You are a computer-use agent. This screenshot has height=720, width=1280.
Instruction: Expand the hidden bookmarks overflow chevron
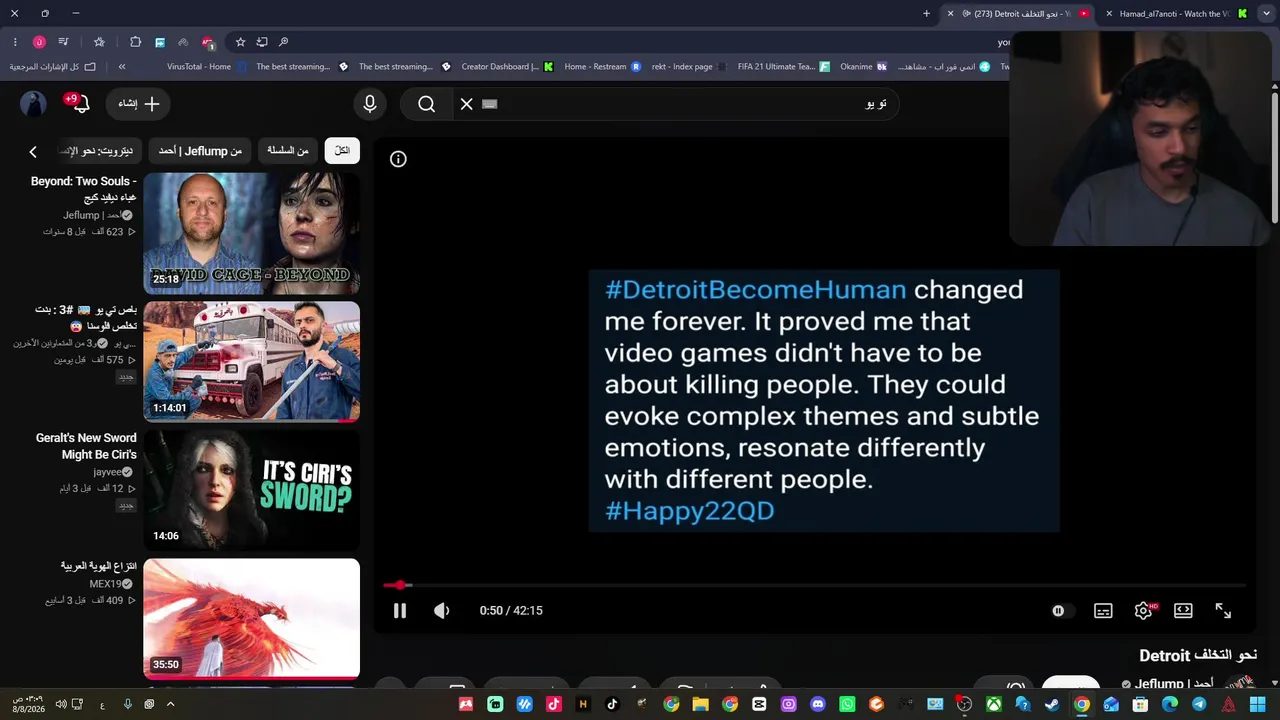coord(122,67)
